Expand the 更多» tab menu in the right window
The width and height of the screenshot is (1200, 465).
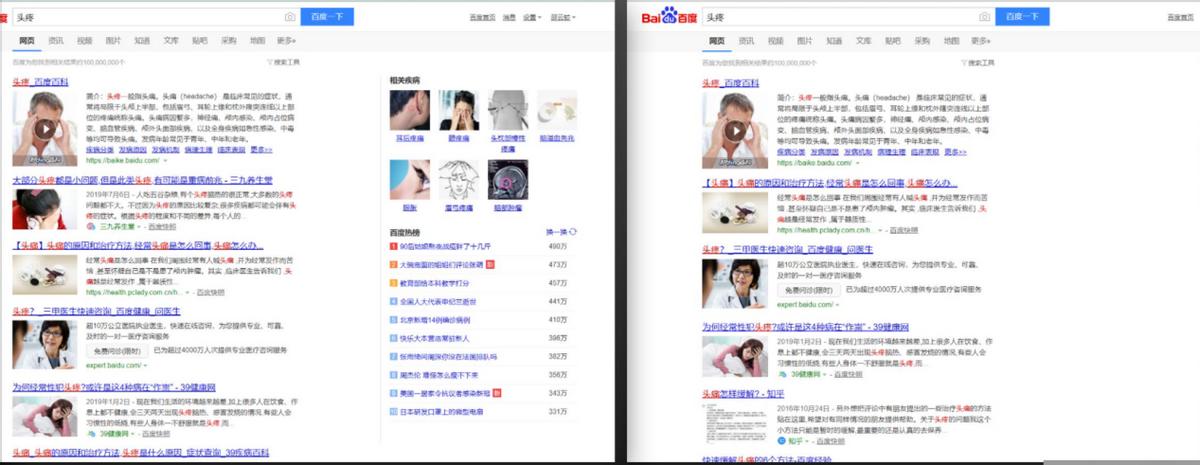pyautogui.click(x=980, y=41)
